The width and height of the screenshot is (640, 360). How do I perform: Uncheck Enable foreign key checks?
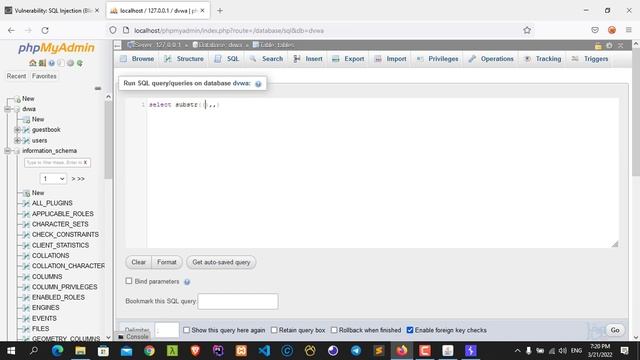click(x=410, y=330)
